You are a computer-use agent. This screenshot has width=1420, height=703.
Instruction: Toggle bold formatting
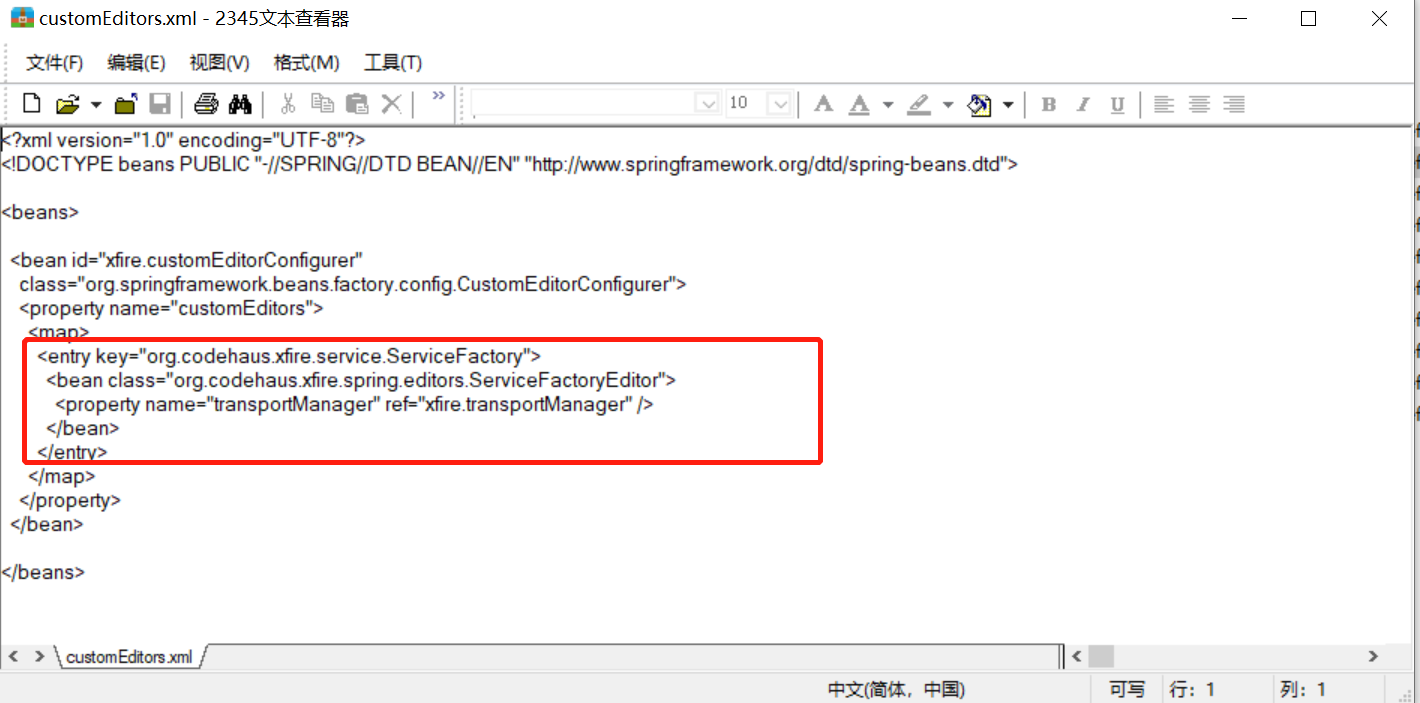pyautogui.click(x=1049, y=104)
